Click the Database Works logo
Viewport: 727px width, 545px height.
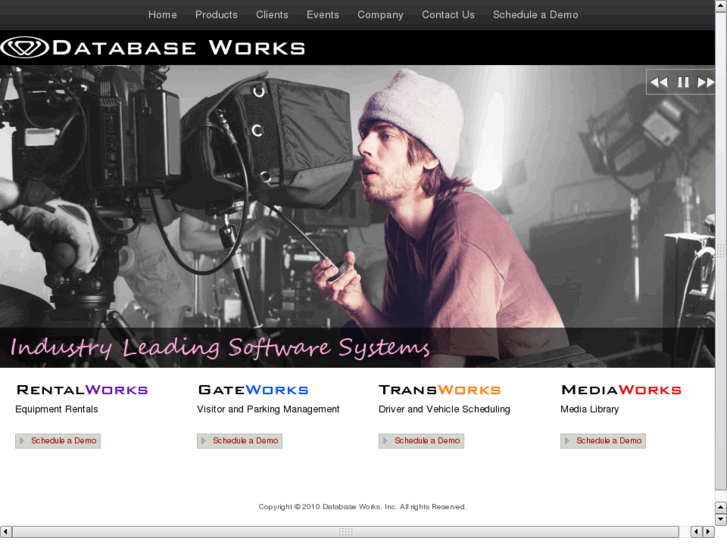click(x=153, y=47)
